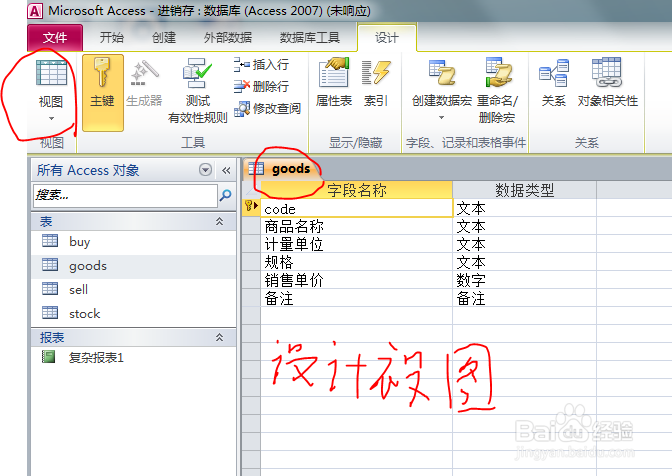
Task: Click the 视图 (View) table icon
Action: tap(51, 73)
